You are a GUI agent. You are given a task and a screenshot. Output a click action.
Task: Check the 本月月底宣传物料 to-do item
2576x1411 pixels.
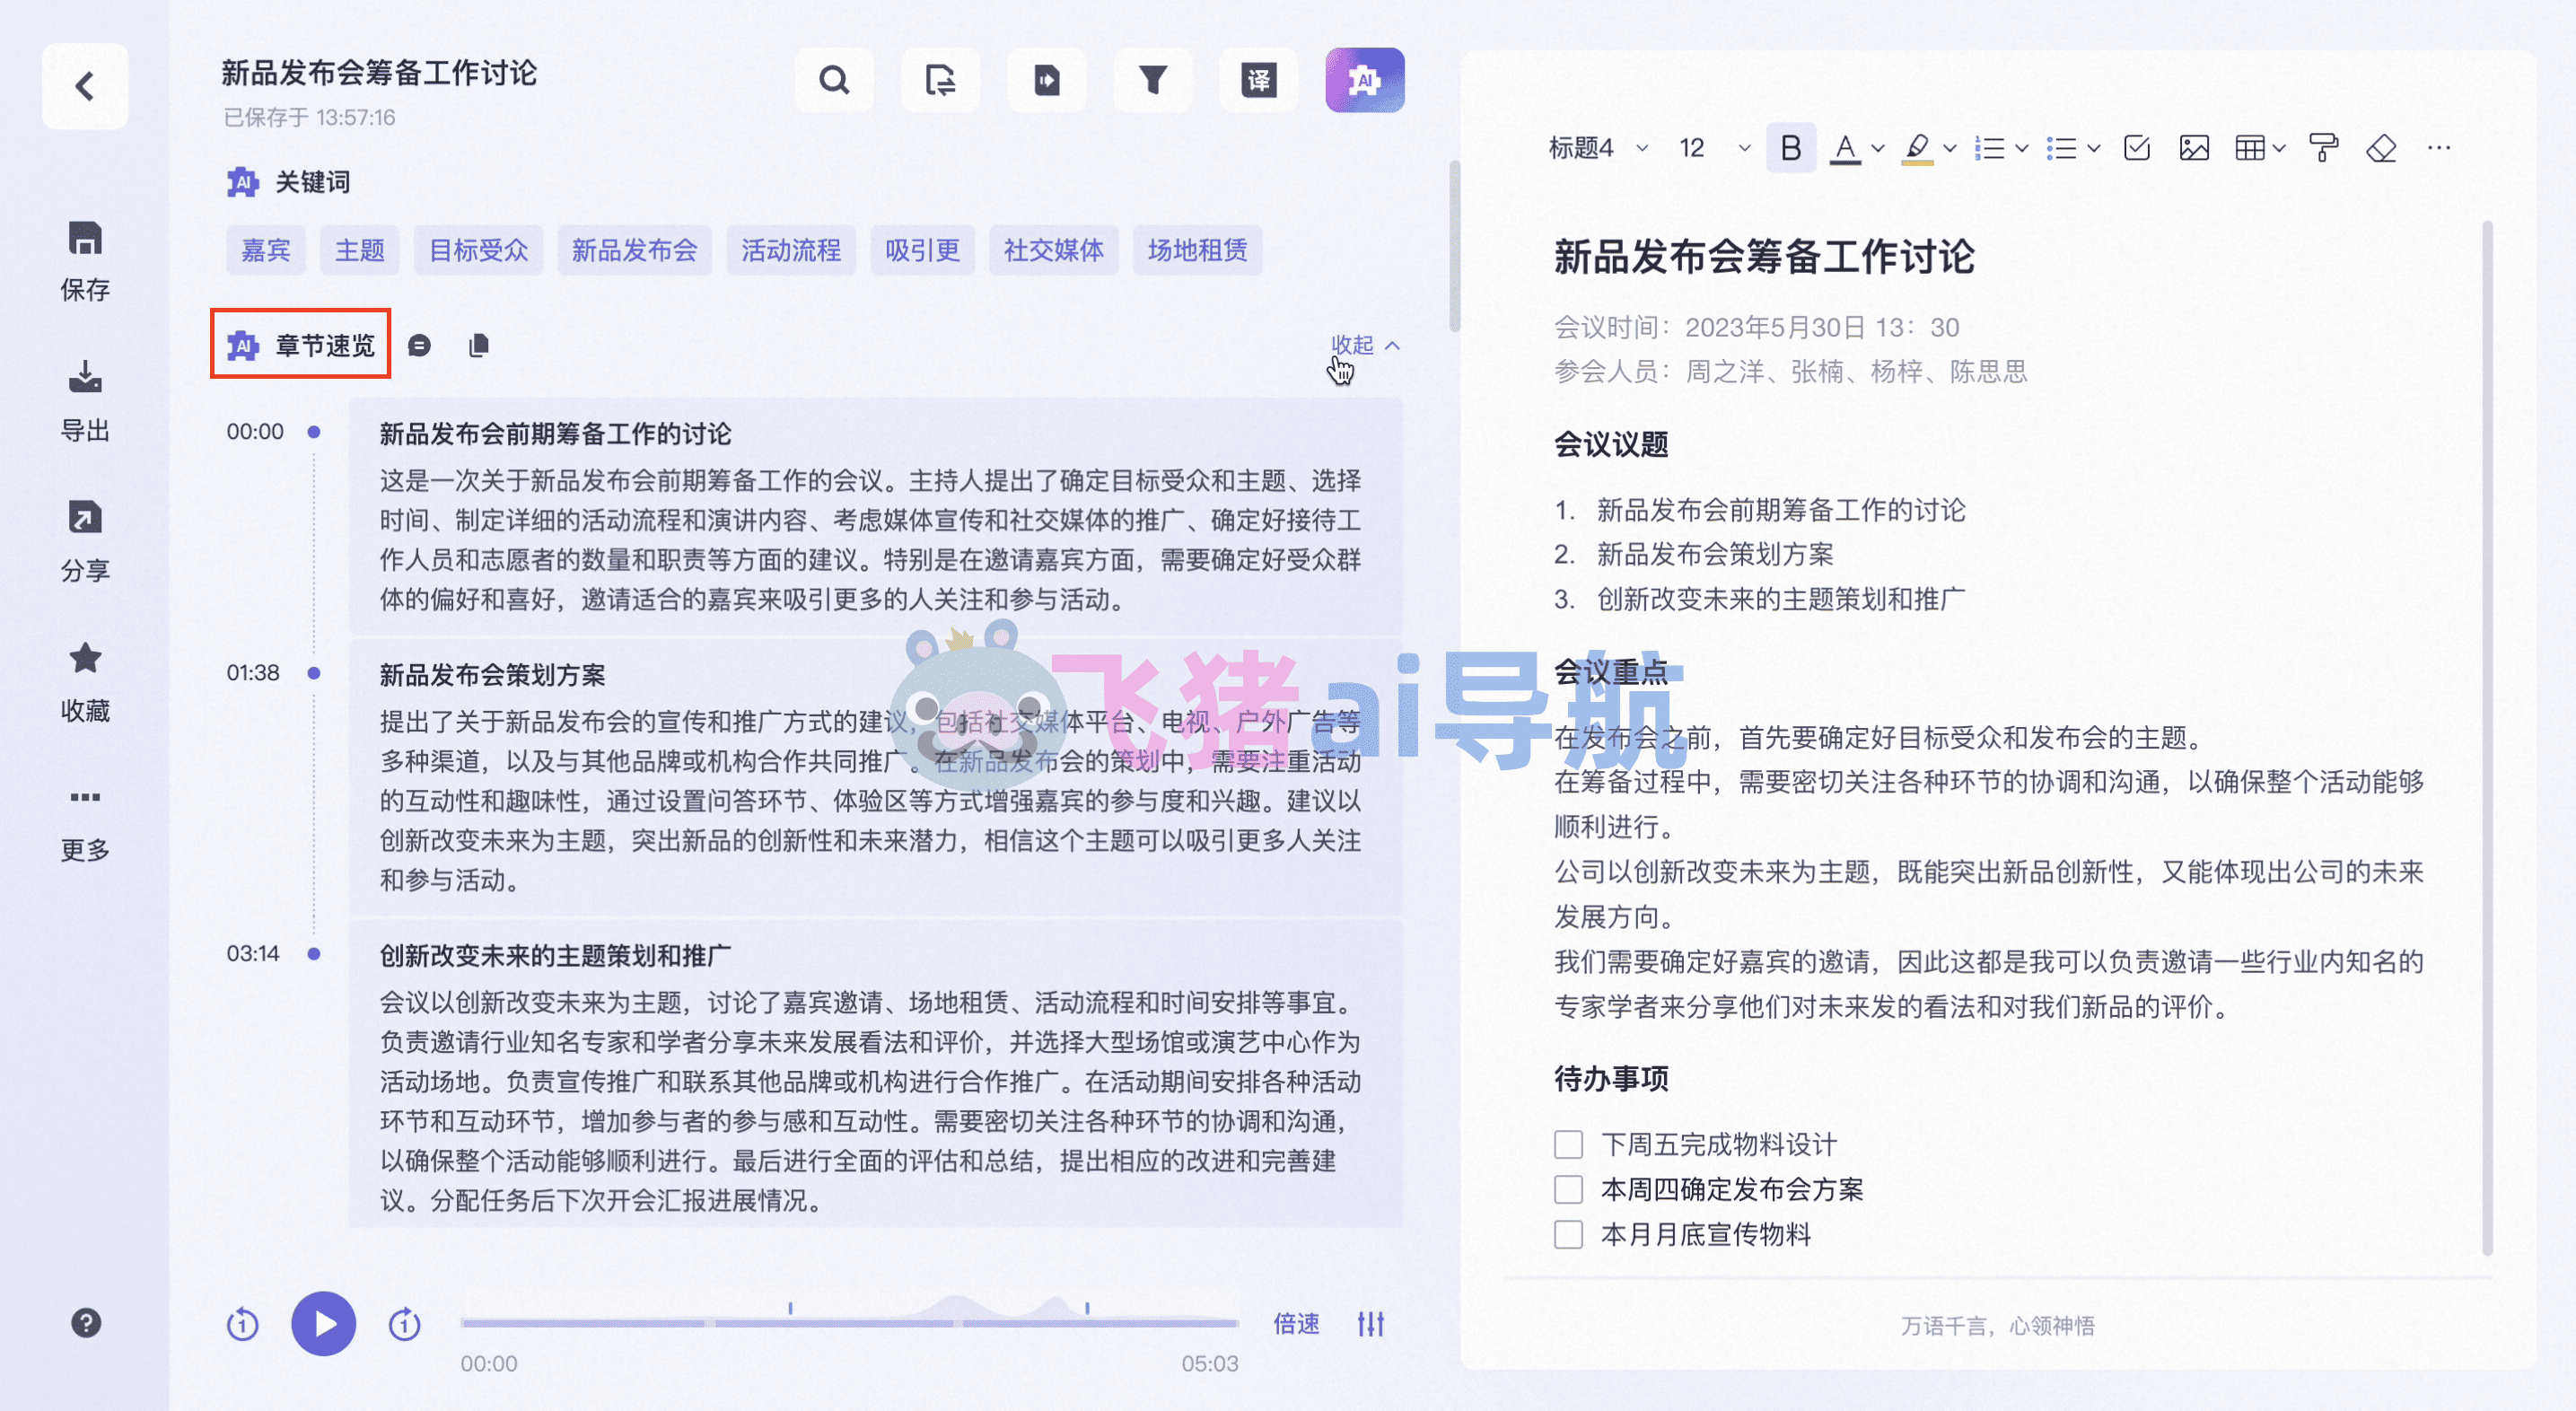tap(1569, 1234)
